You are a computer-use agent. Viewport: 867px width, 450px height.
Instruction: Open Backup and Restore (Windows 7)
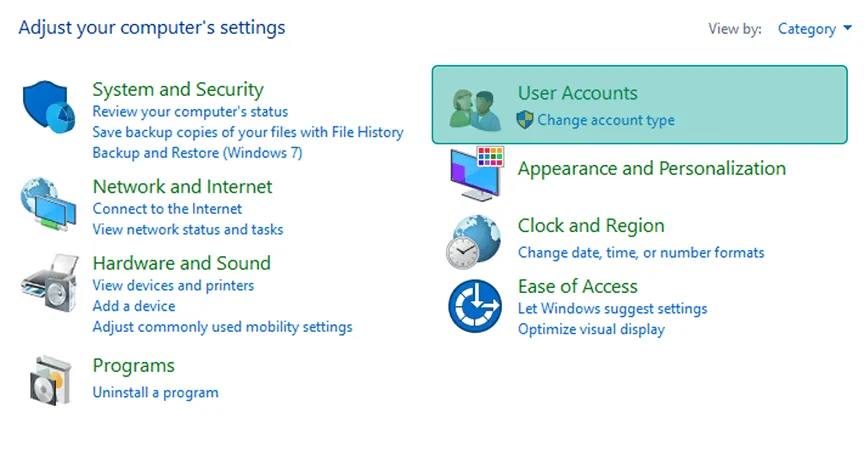point(197,153)
